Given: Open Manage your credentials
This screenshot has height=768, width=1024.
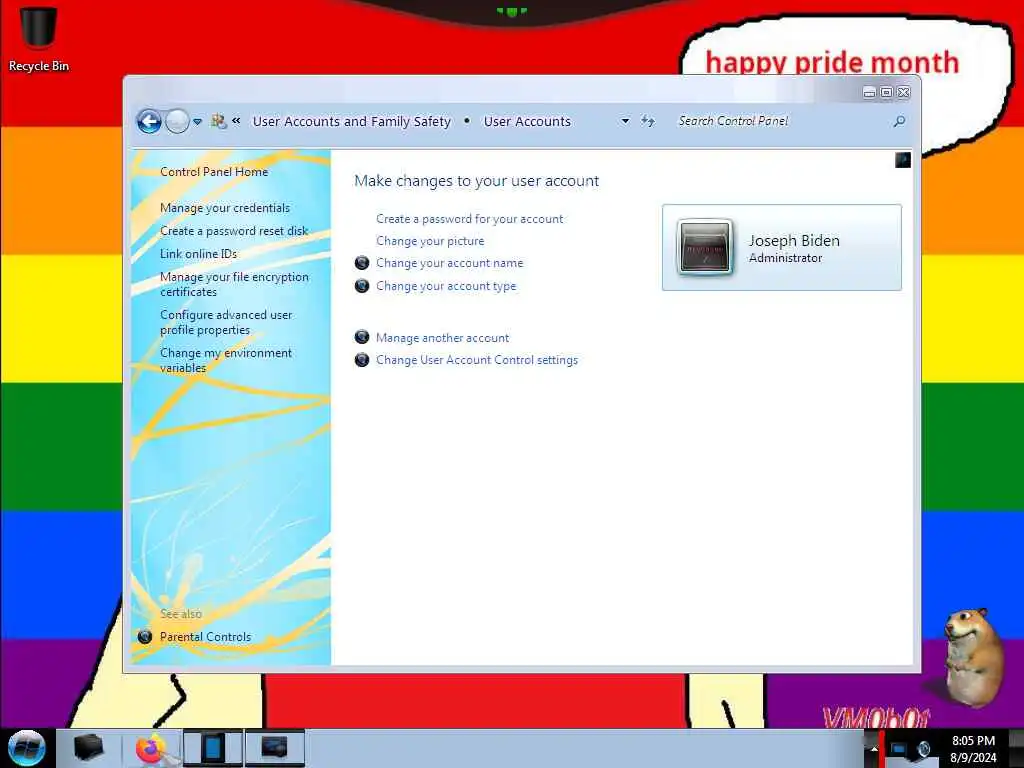Looking at the screenshot, I should tap(225, 208).
